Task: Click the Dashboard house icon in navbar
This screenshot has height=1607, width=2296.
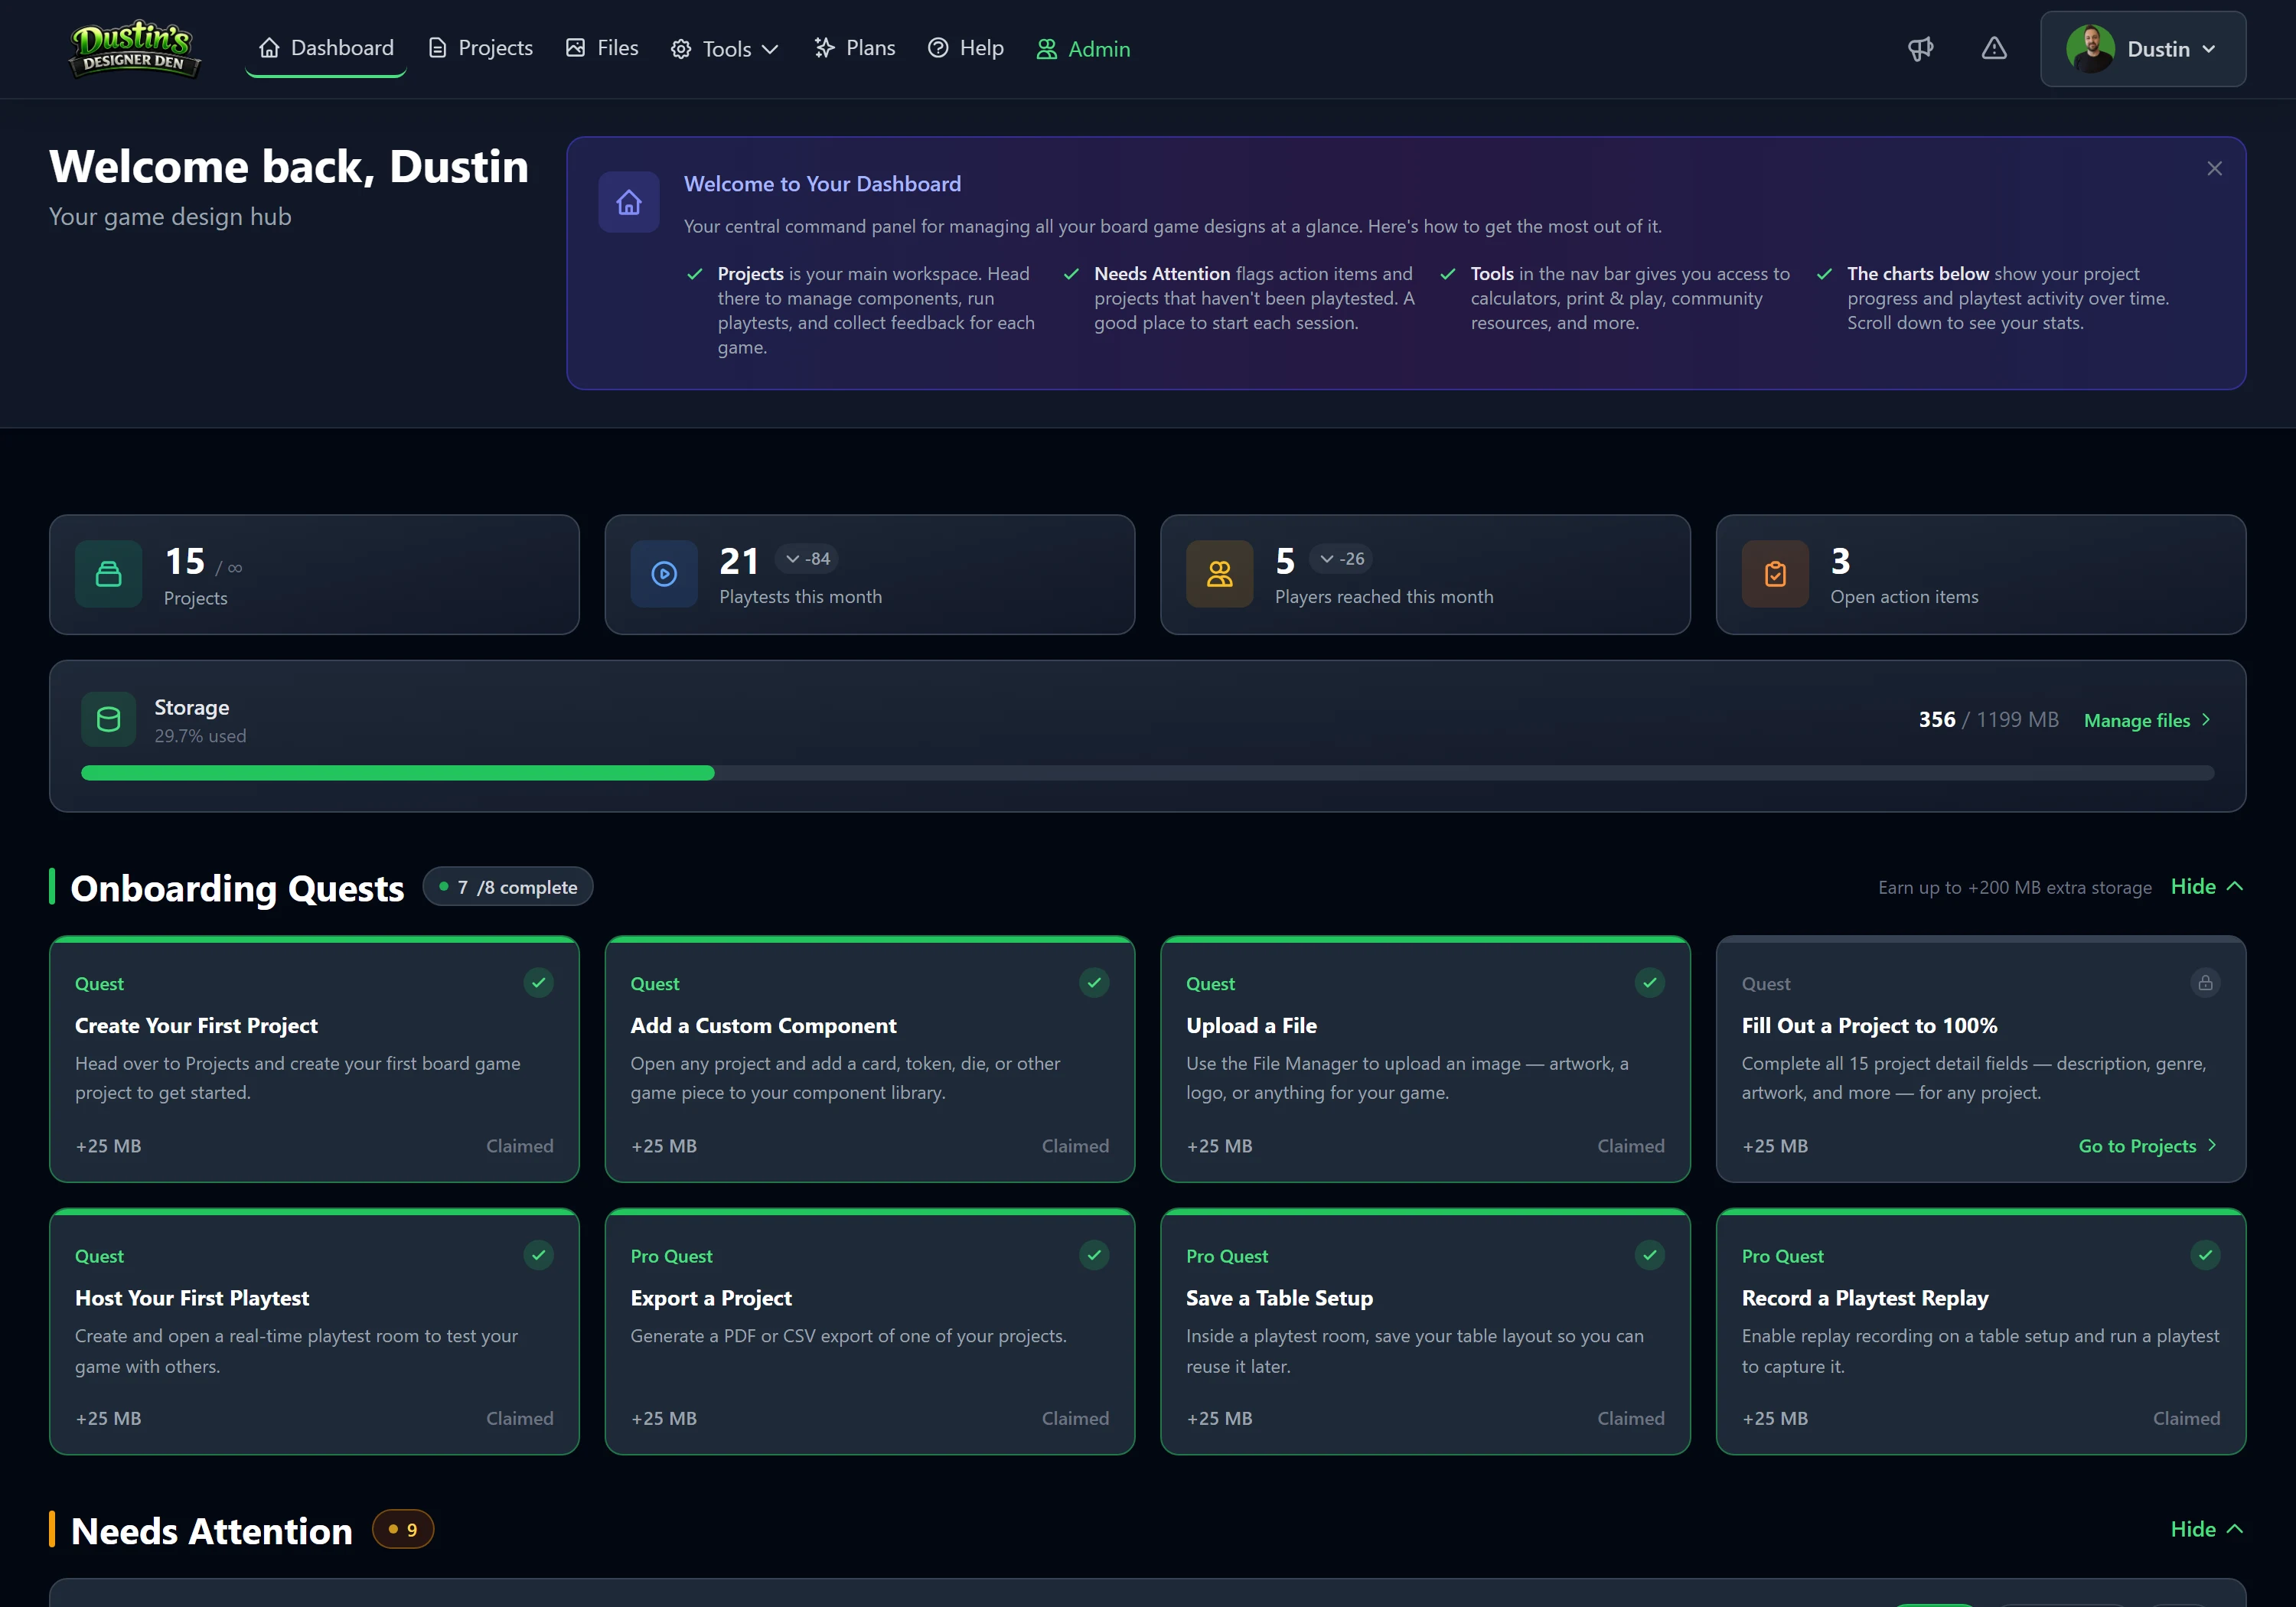Action: click(x=269, y=47)
